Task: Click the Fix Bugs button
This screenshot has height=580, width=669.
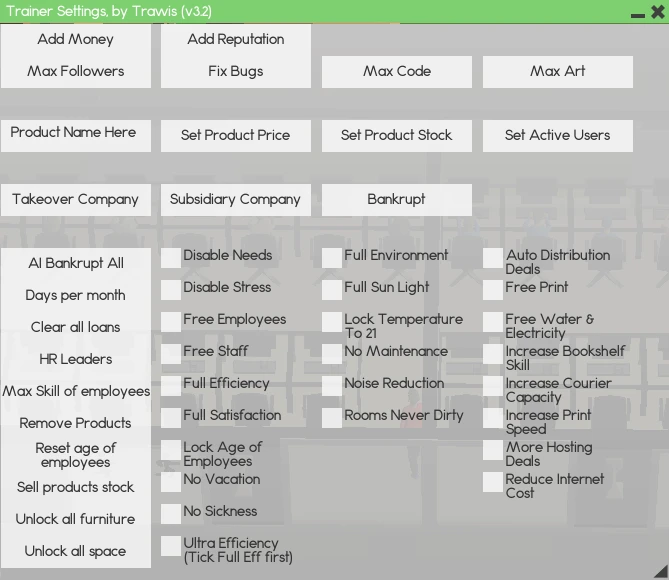Action: click(236, 71)
